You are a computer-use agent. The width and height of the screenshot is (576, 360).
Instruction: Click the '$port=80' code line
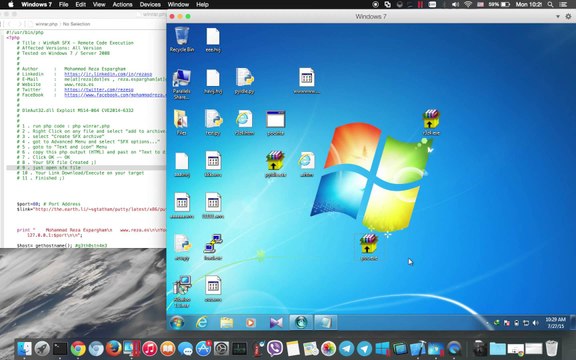coord(48,204)
